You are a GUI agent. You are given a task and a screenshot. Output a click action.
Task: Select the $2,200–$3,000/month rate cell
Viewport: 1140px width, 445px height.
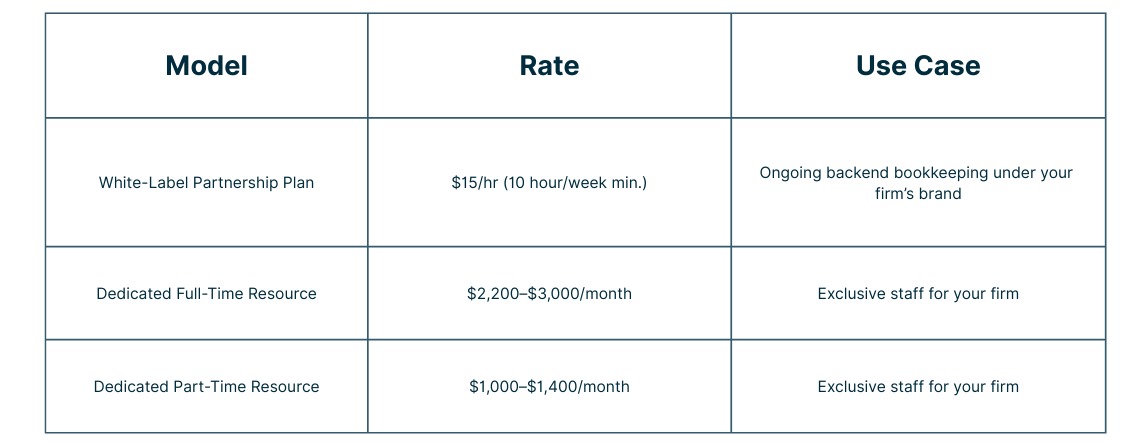(x=549, y=294)
